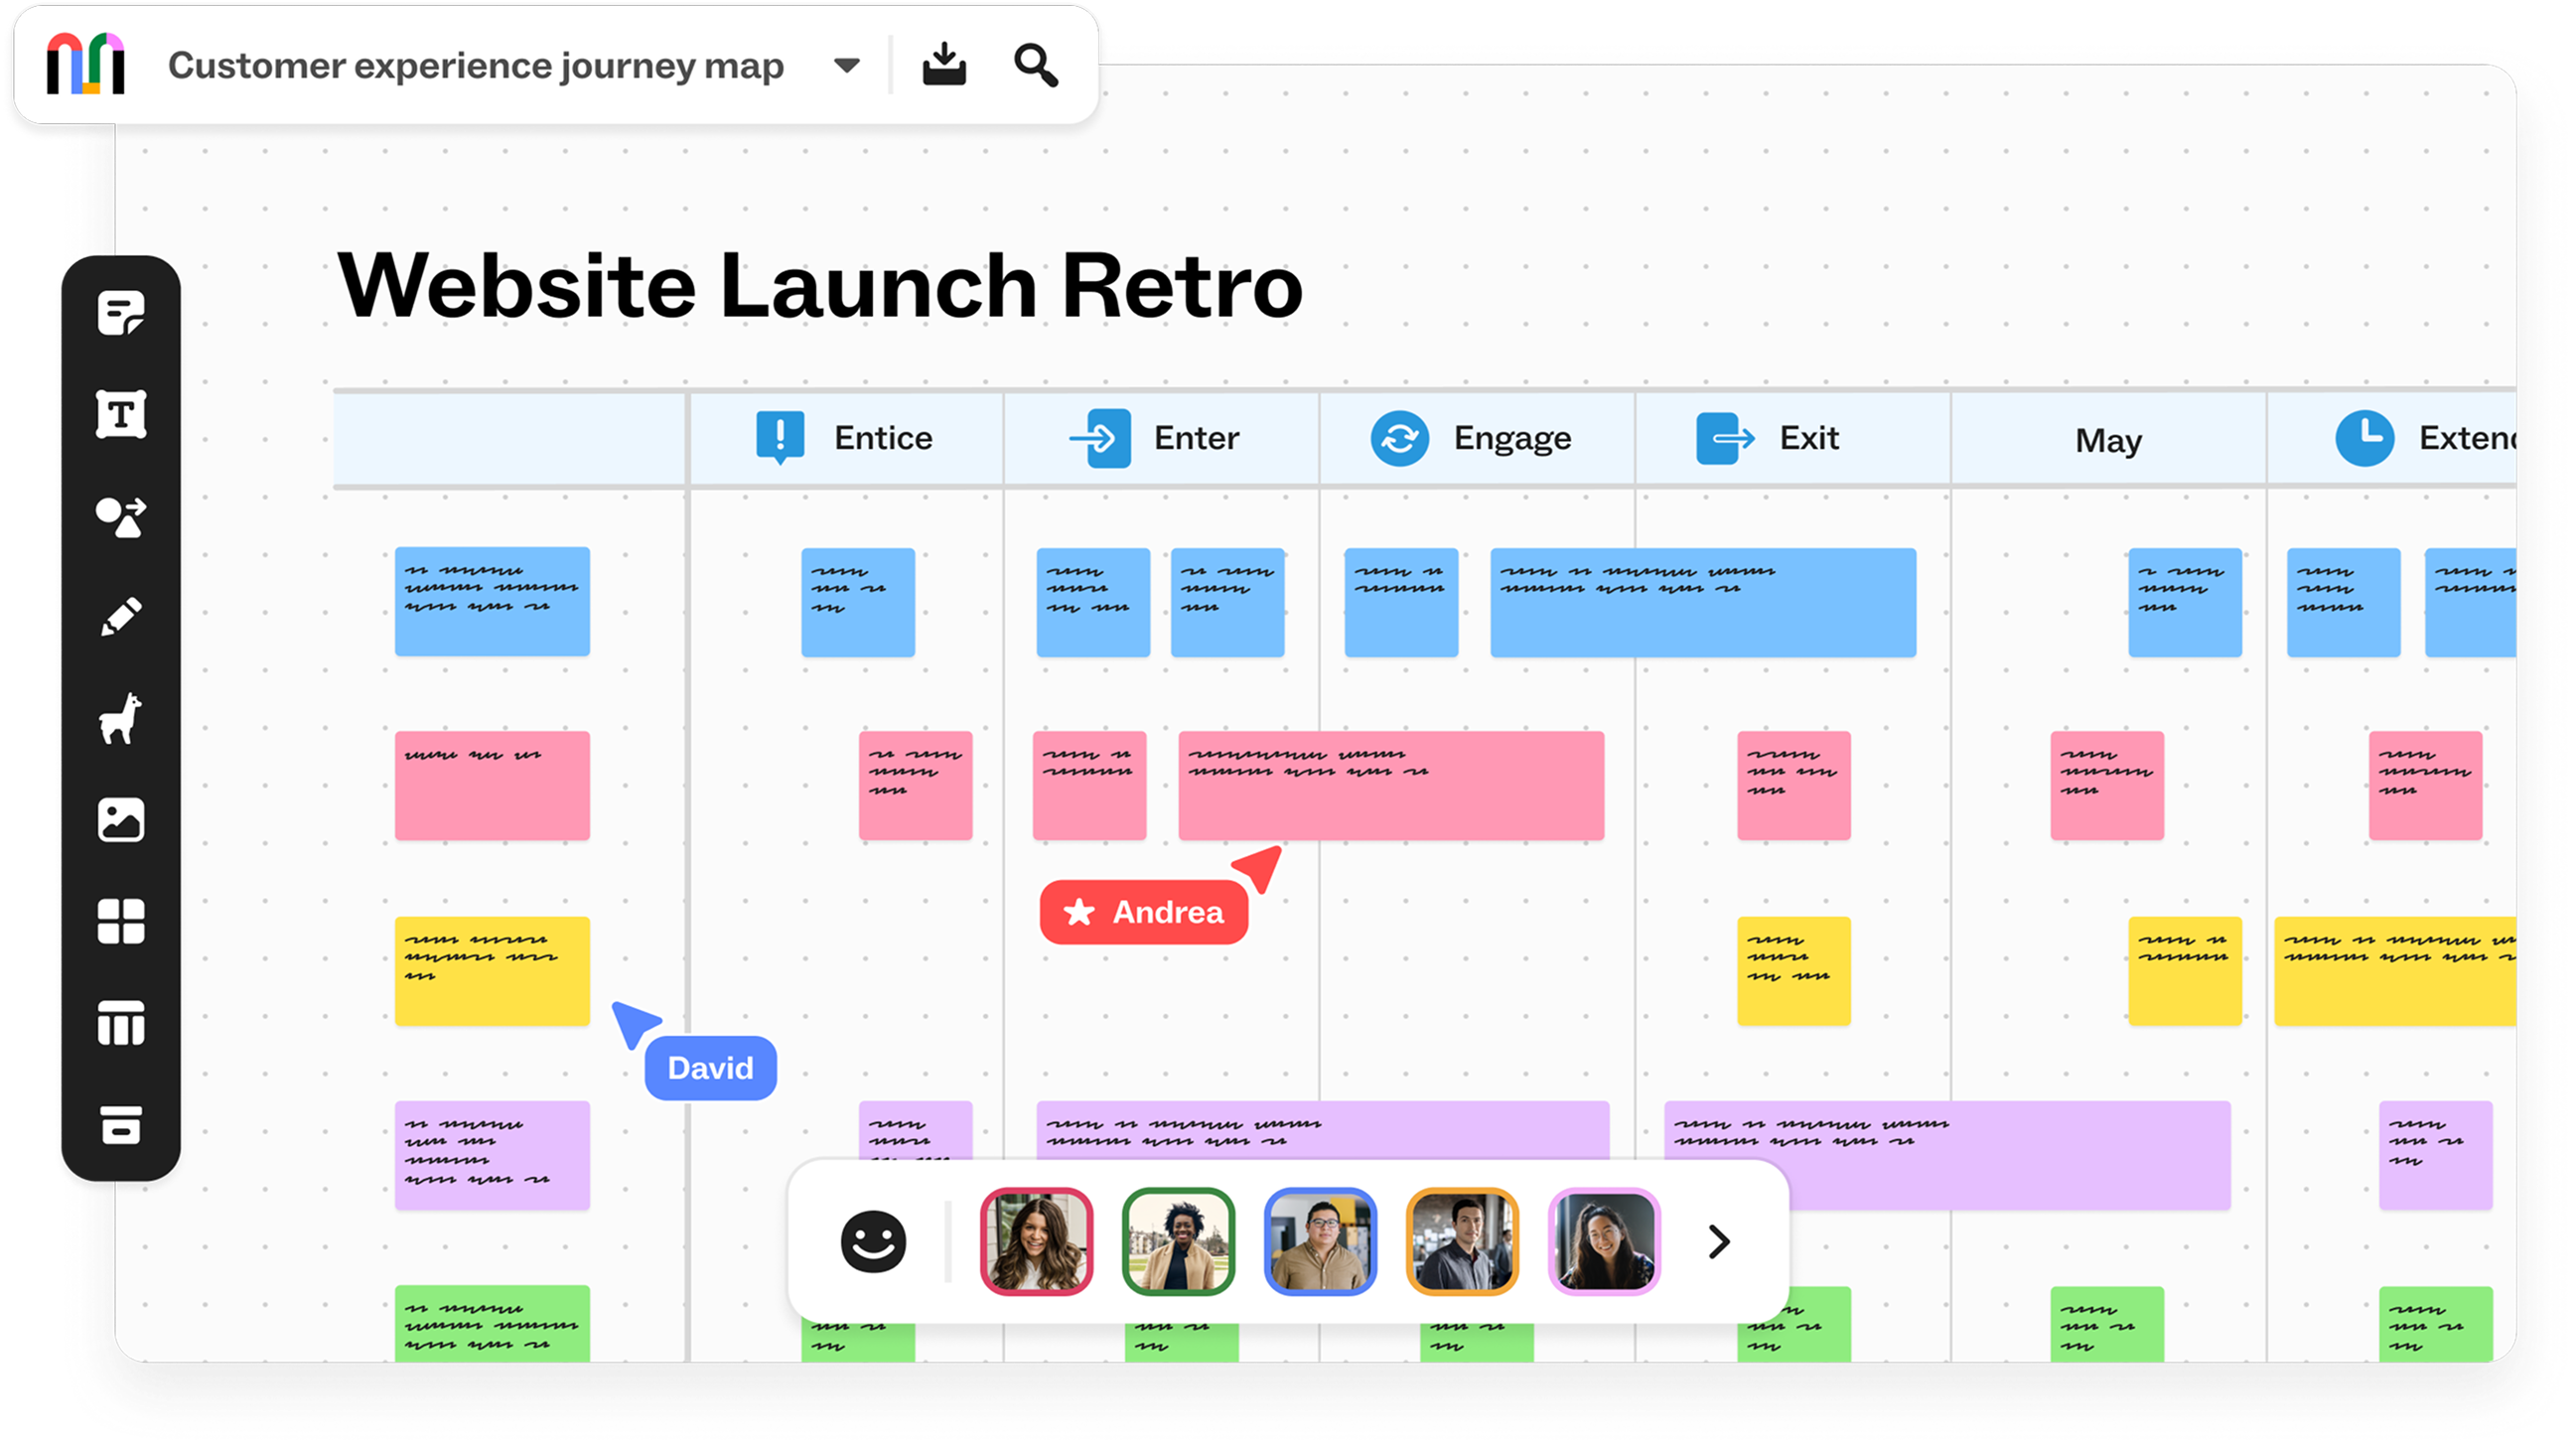Select the pencil drawing tool
The image size is (2576, 1449).
(x=121, y=617)
